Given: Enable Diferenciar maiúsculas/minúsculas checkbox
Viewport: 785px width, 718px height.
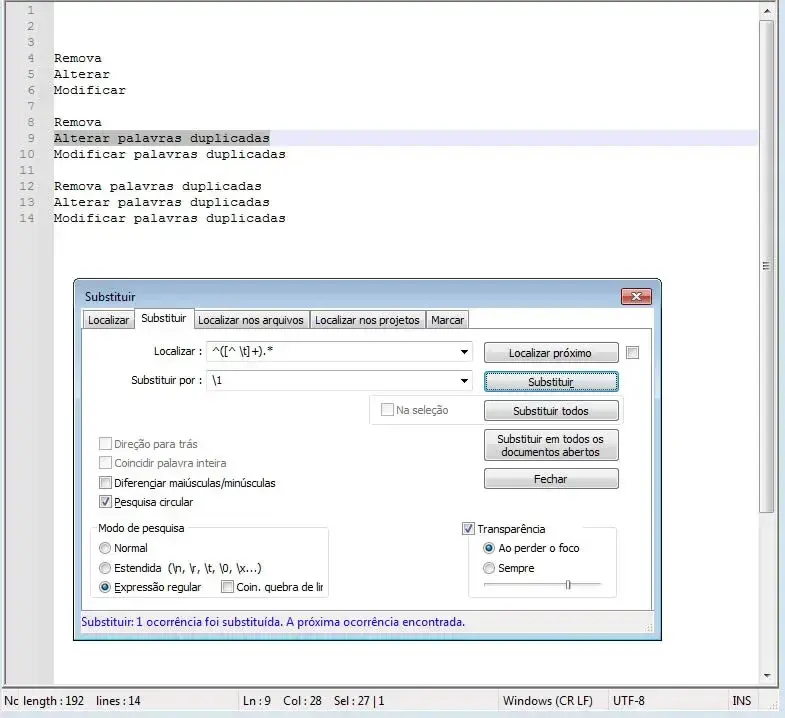Looking at the screenshot, I should point(106,483).
